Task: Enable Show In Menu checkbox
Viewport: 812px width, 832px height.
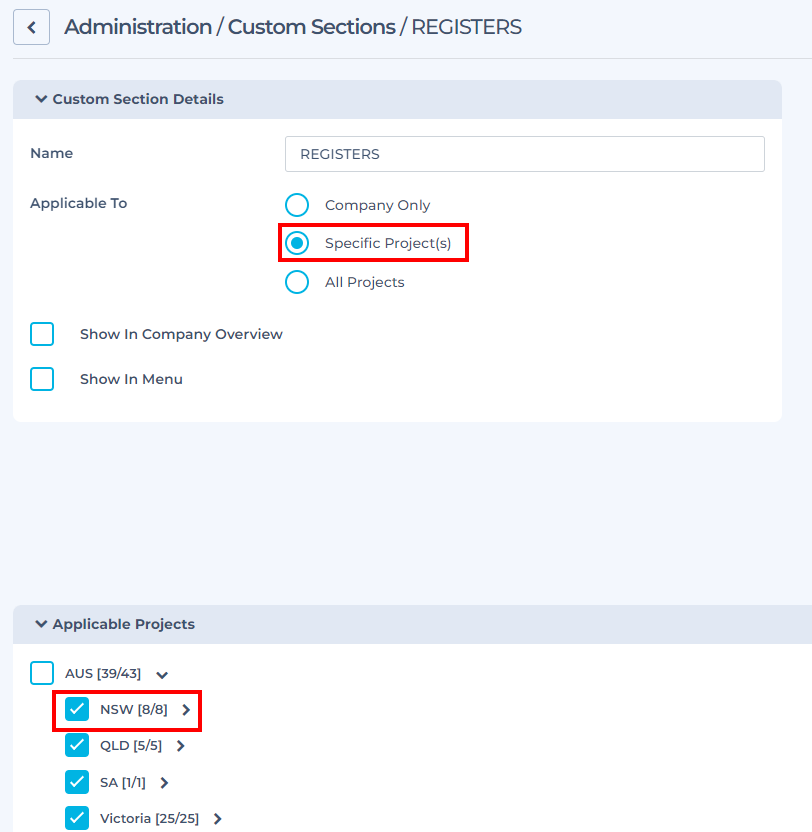Action: [42, 379]
